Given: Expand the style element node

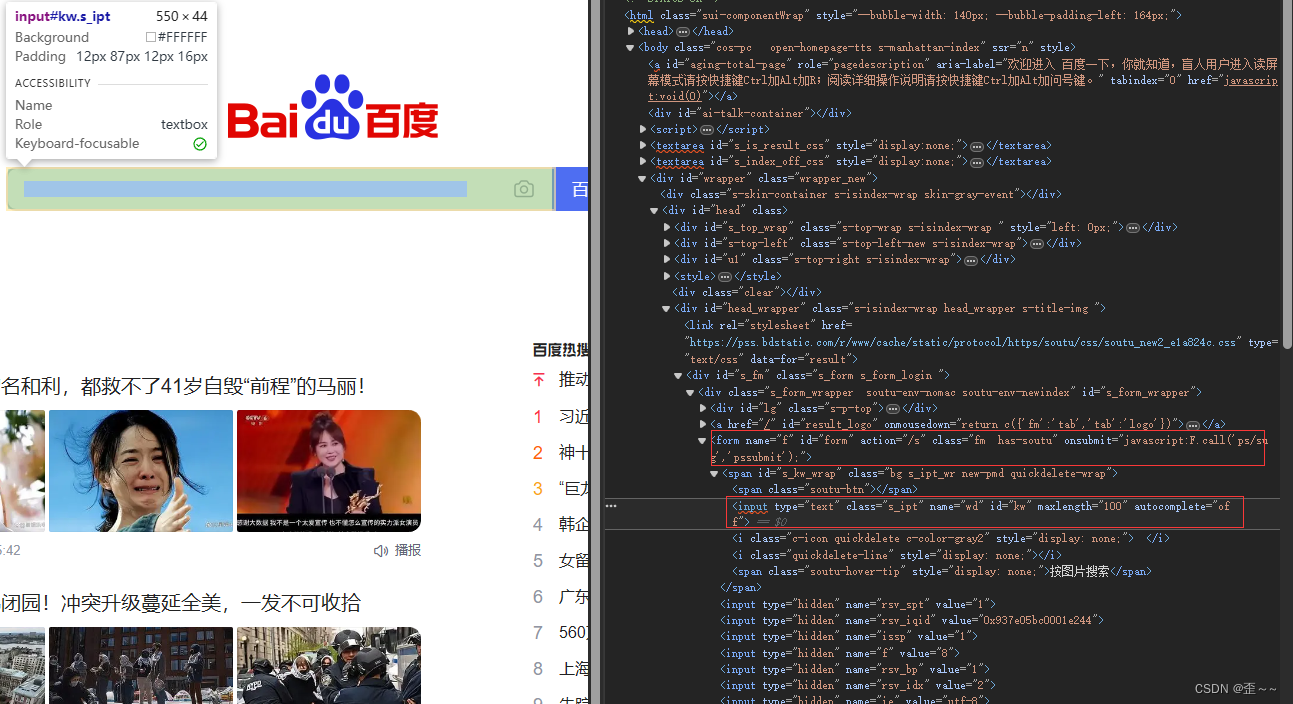Looking at the screenshot, I should [x=667, y=277].
